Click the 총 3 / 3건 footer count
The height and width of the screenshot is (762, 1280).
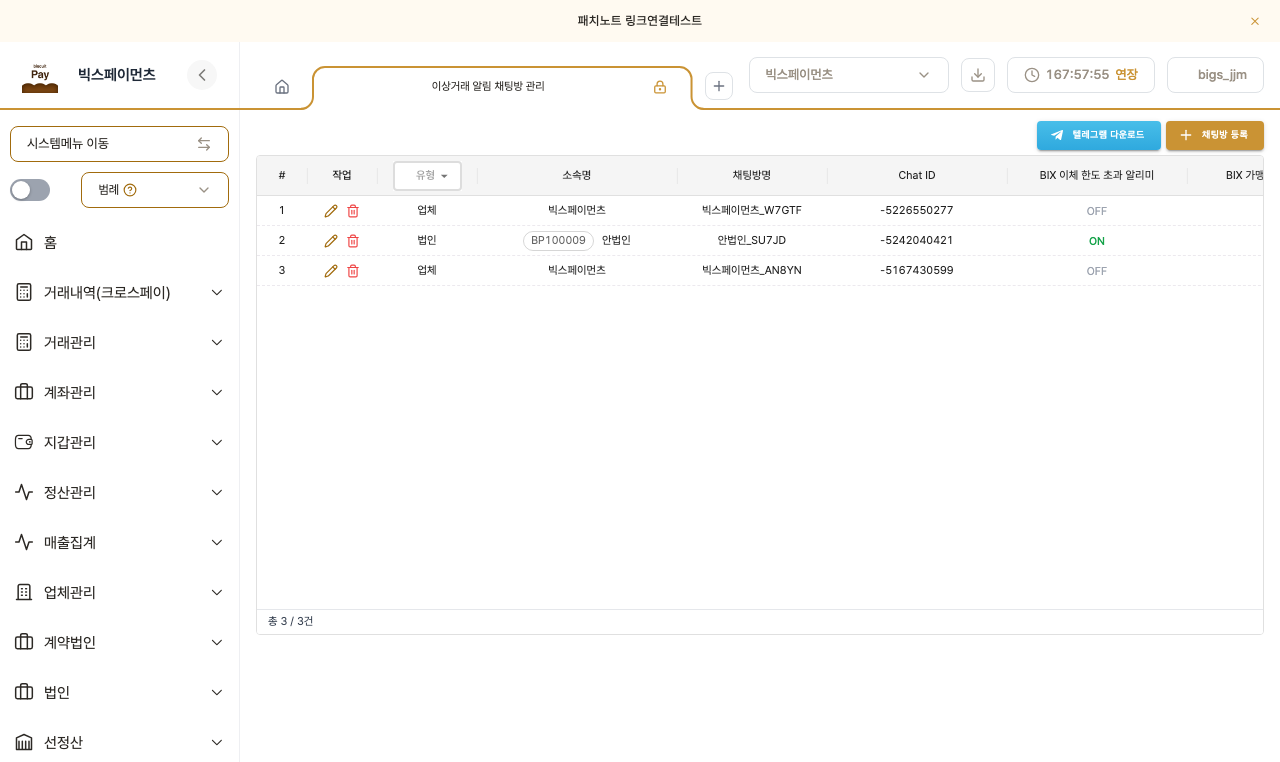click(290, 622)
